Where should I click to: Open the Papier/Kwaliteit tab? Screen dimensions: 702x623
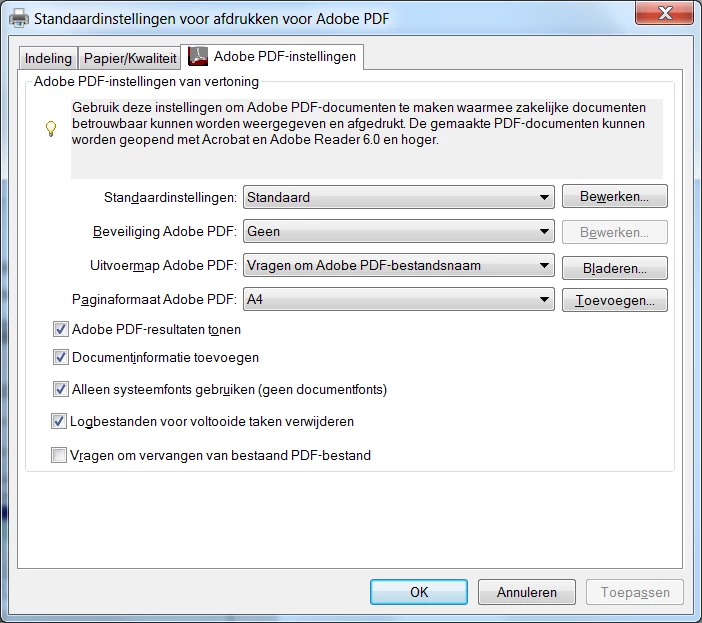pyautogui.click(x=130, y=58)
